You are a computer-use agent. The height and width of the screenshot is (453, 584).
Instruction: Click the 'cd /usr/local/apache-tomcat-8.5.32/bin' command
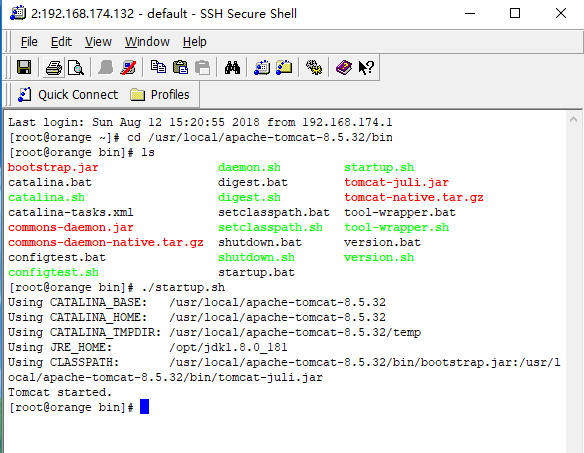click(x=260, y=137)
